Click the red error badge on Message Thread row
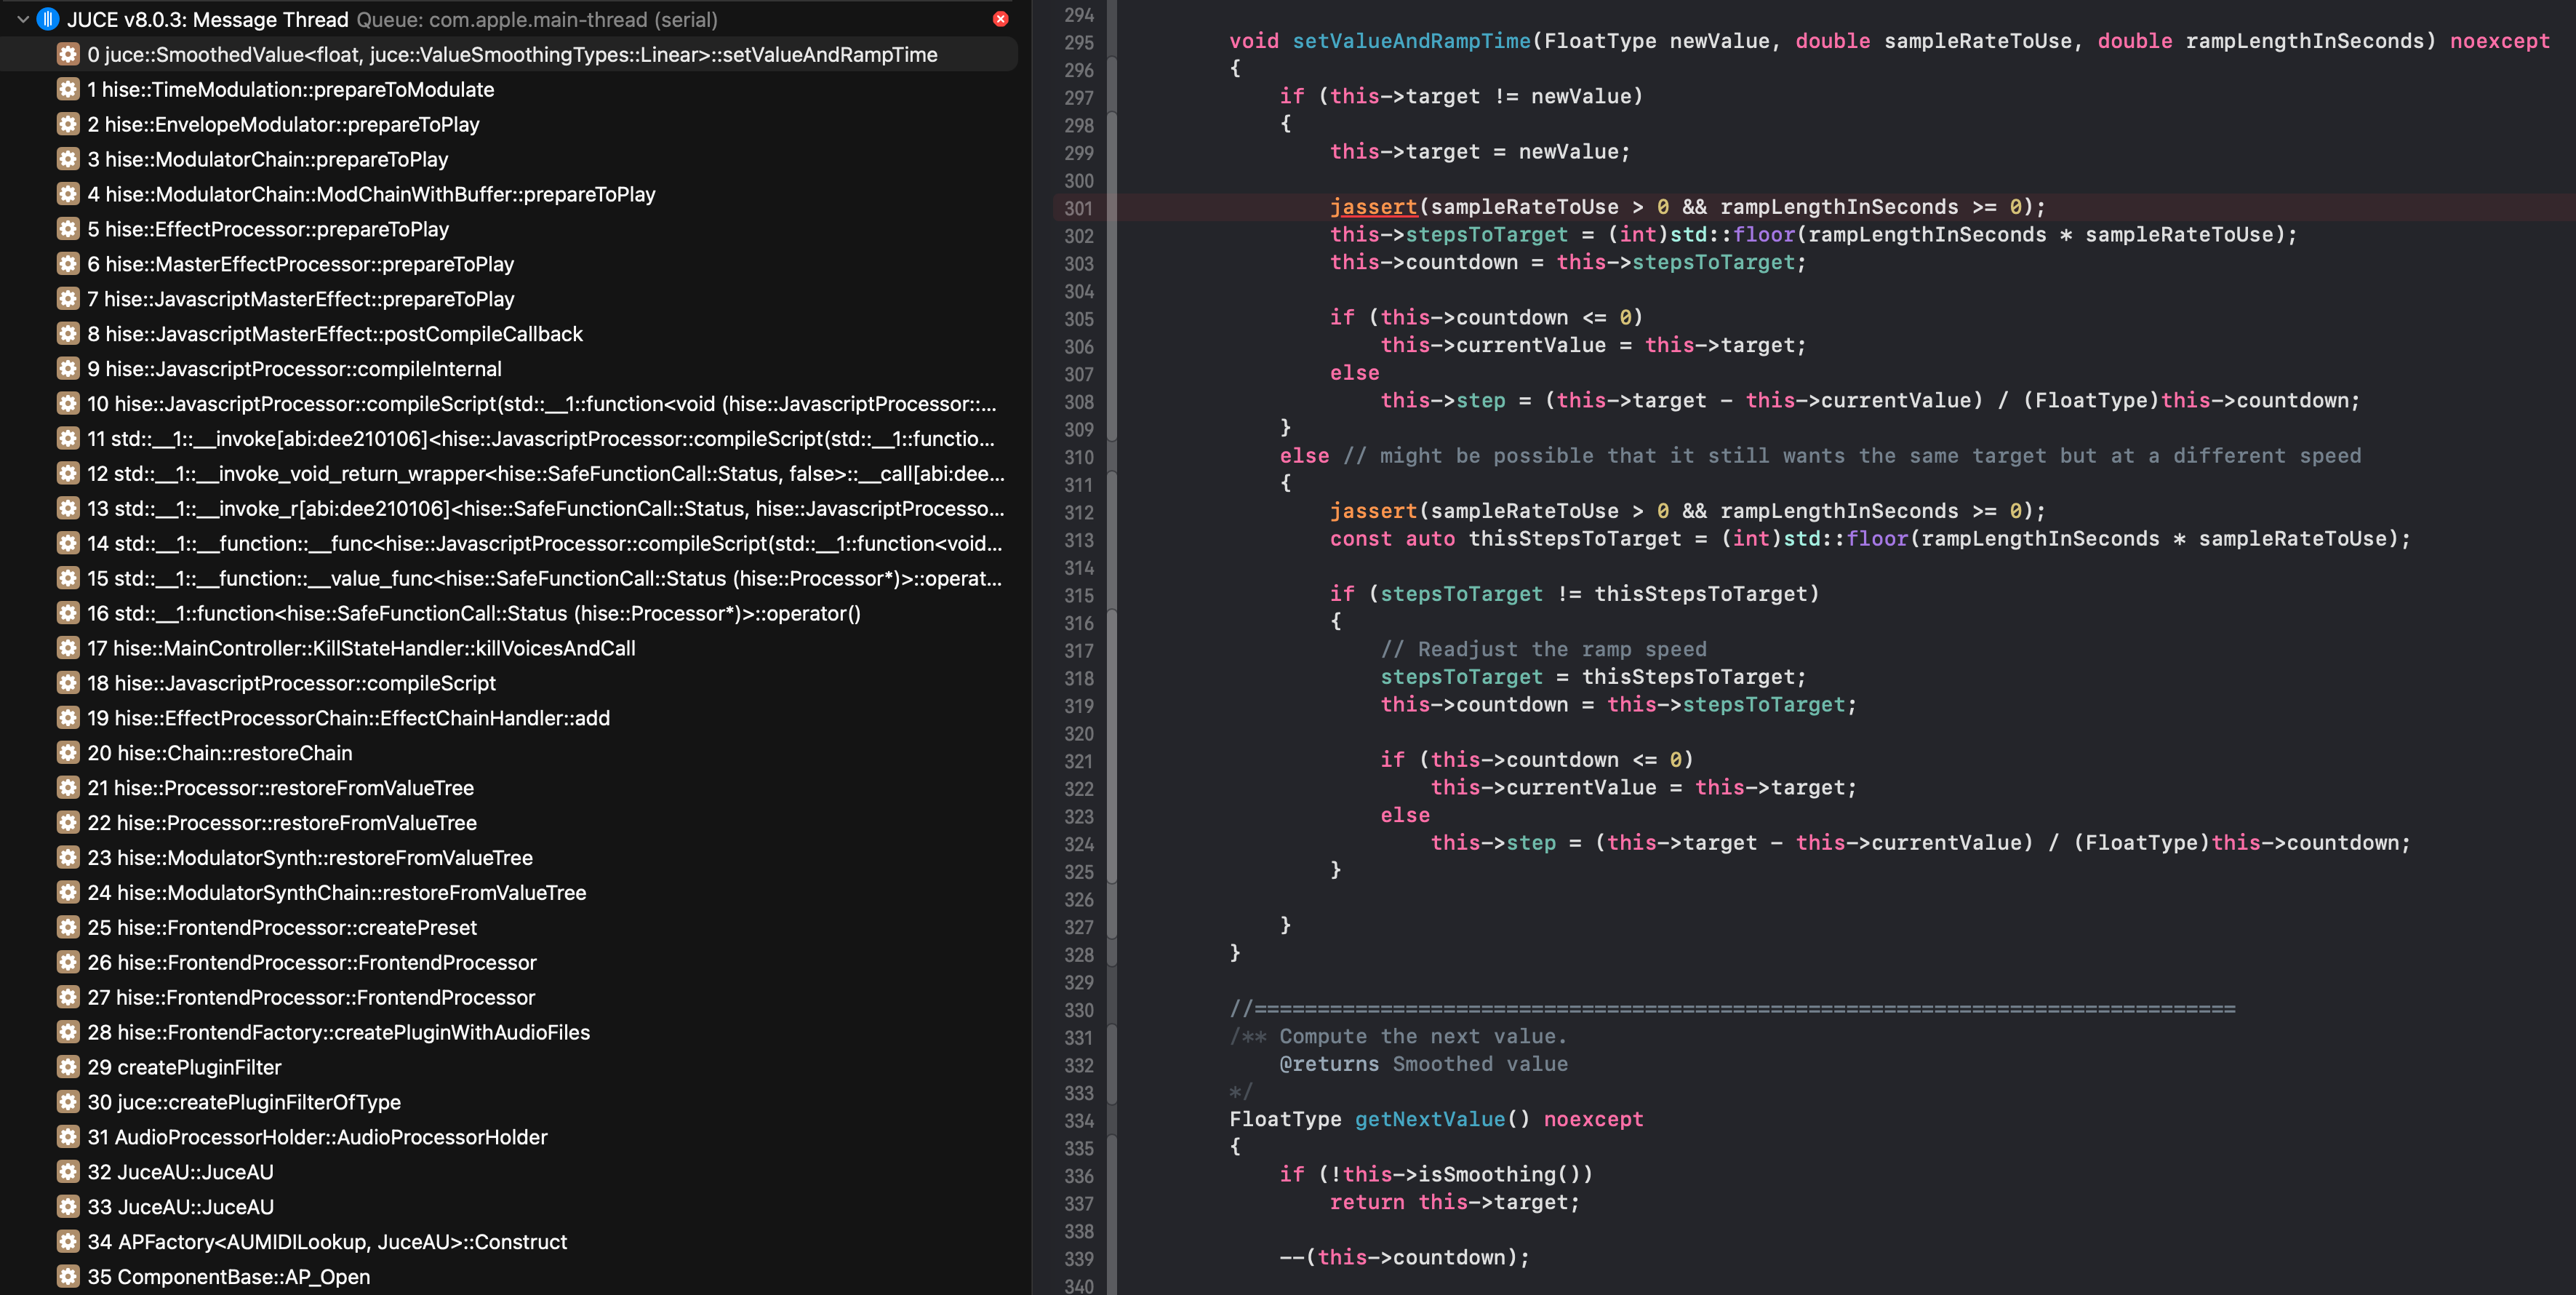 [x=1000, y=19]
